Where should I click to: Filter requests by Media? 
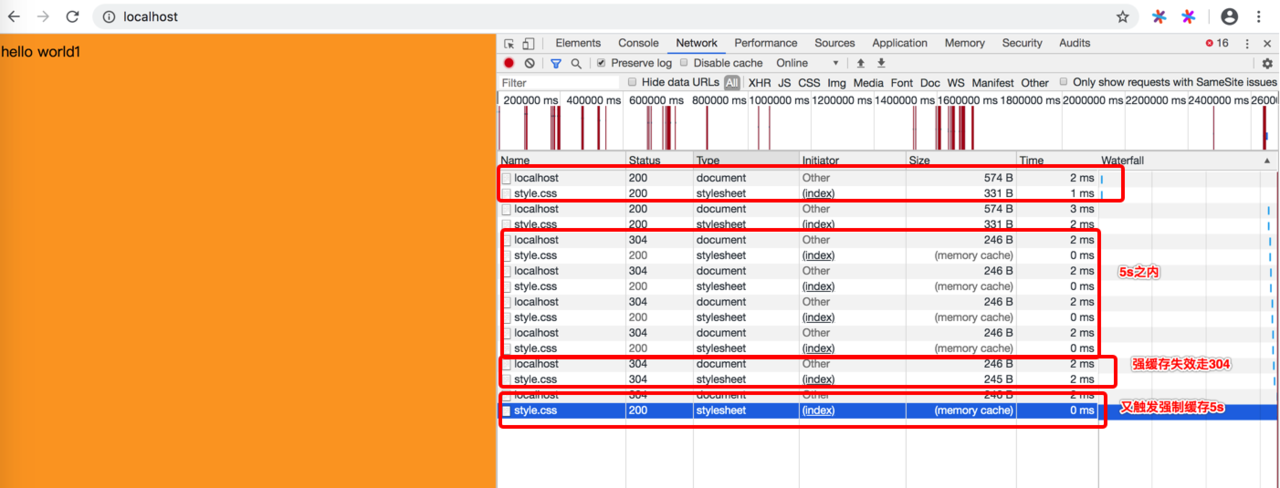pos(868,83)
